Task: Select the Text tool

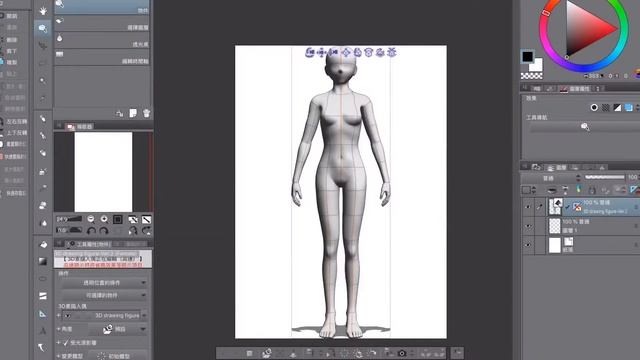Action: 43,331
